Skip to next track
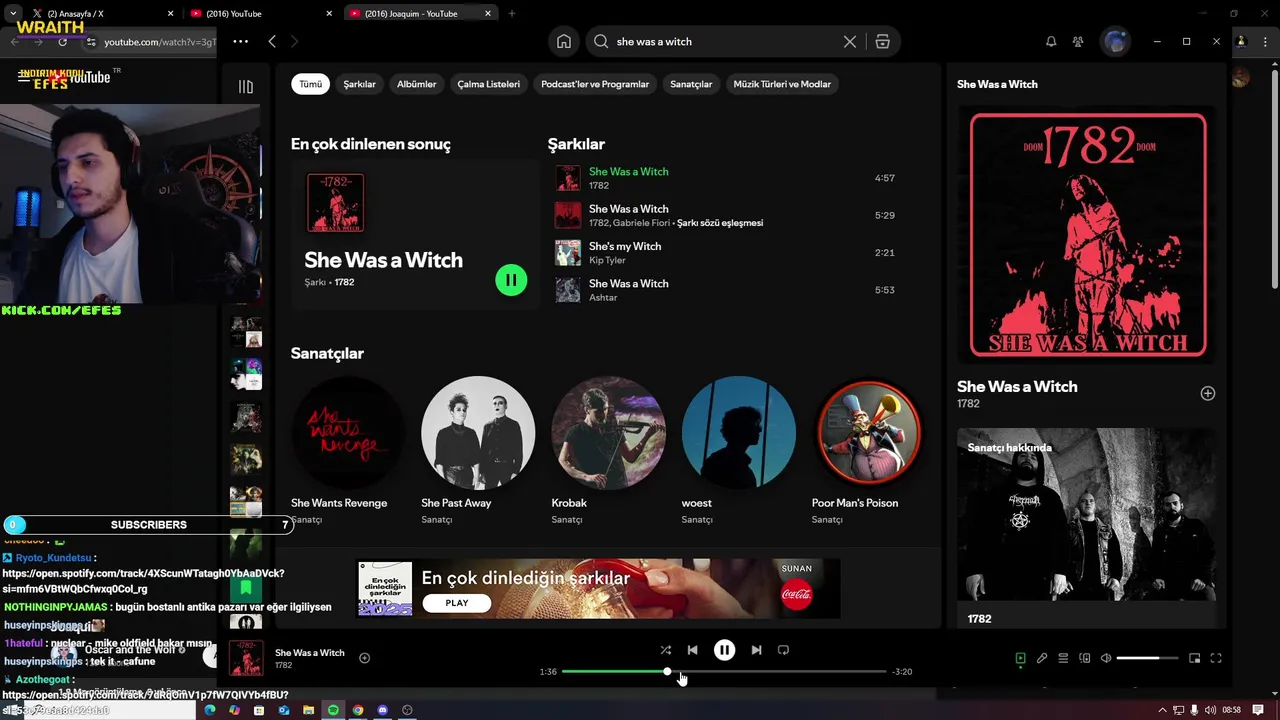The height and width of the screenshot is (720, 1280). (x=756, y=650)
